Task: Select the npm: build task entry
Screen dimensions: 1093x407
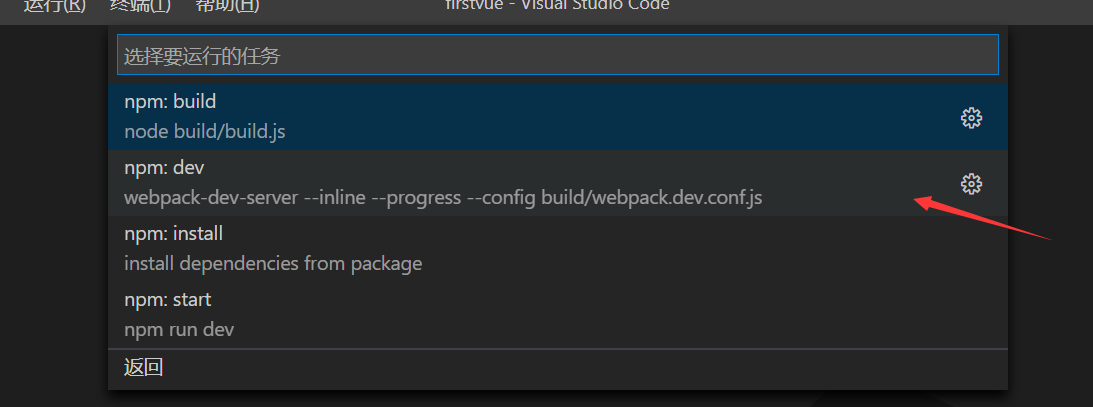Action: pos(558,117)
